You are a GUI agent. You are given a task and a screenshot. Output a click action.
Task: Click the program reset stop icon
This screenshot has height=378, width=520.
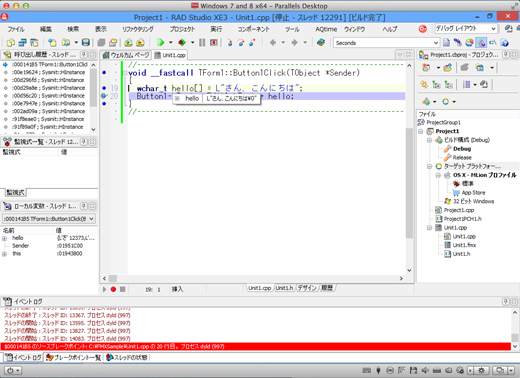(214, 42)
